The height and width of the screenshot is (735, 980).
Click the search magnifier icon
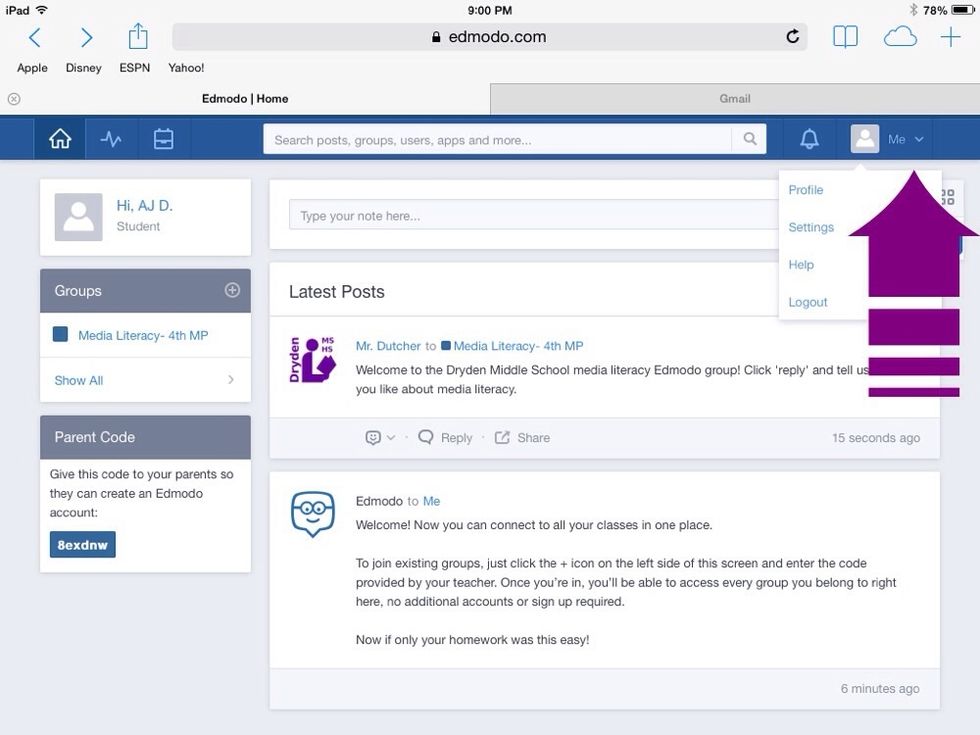click(749, 140)
